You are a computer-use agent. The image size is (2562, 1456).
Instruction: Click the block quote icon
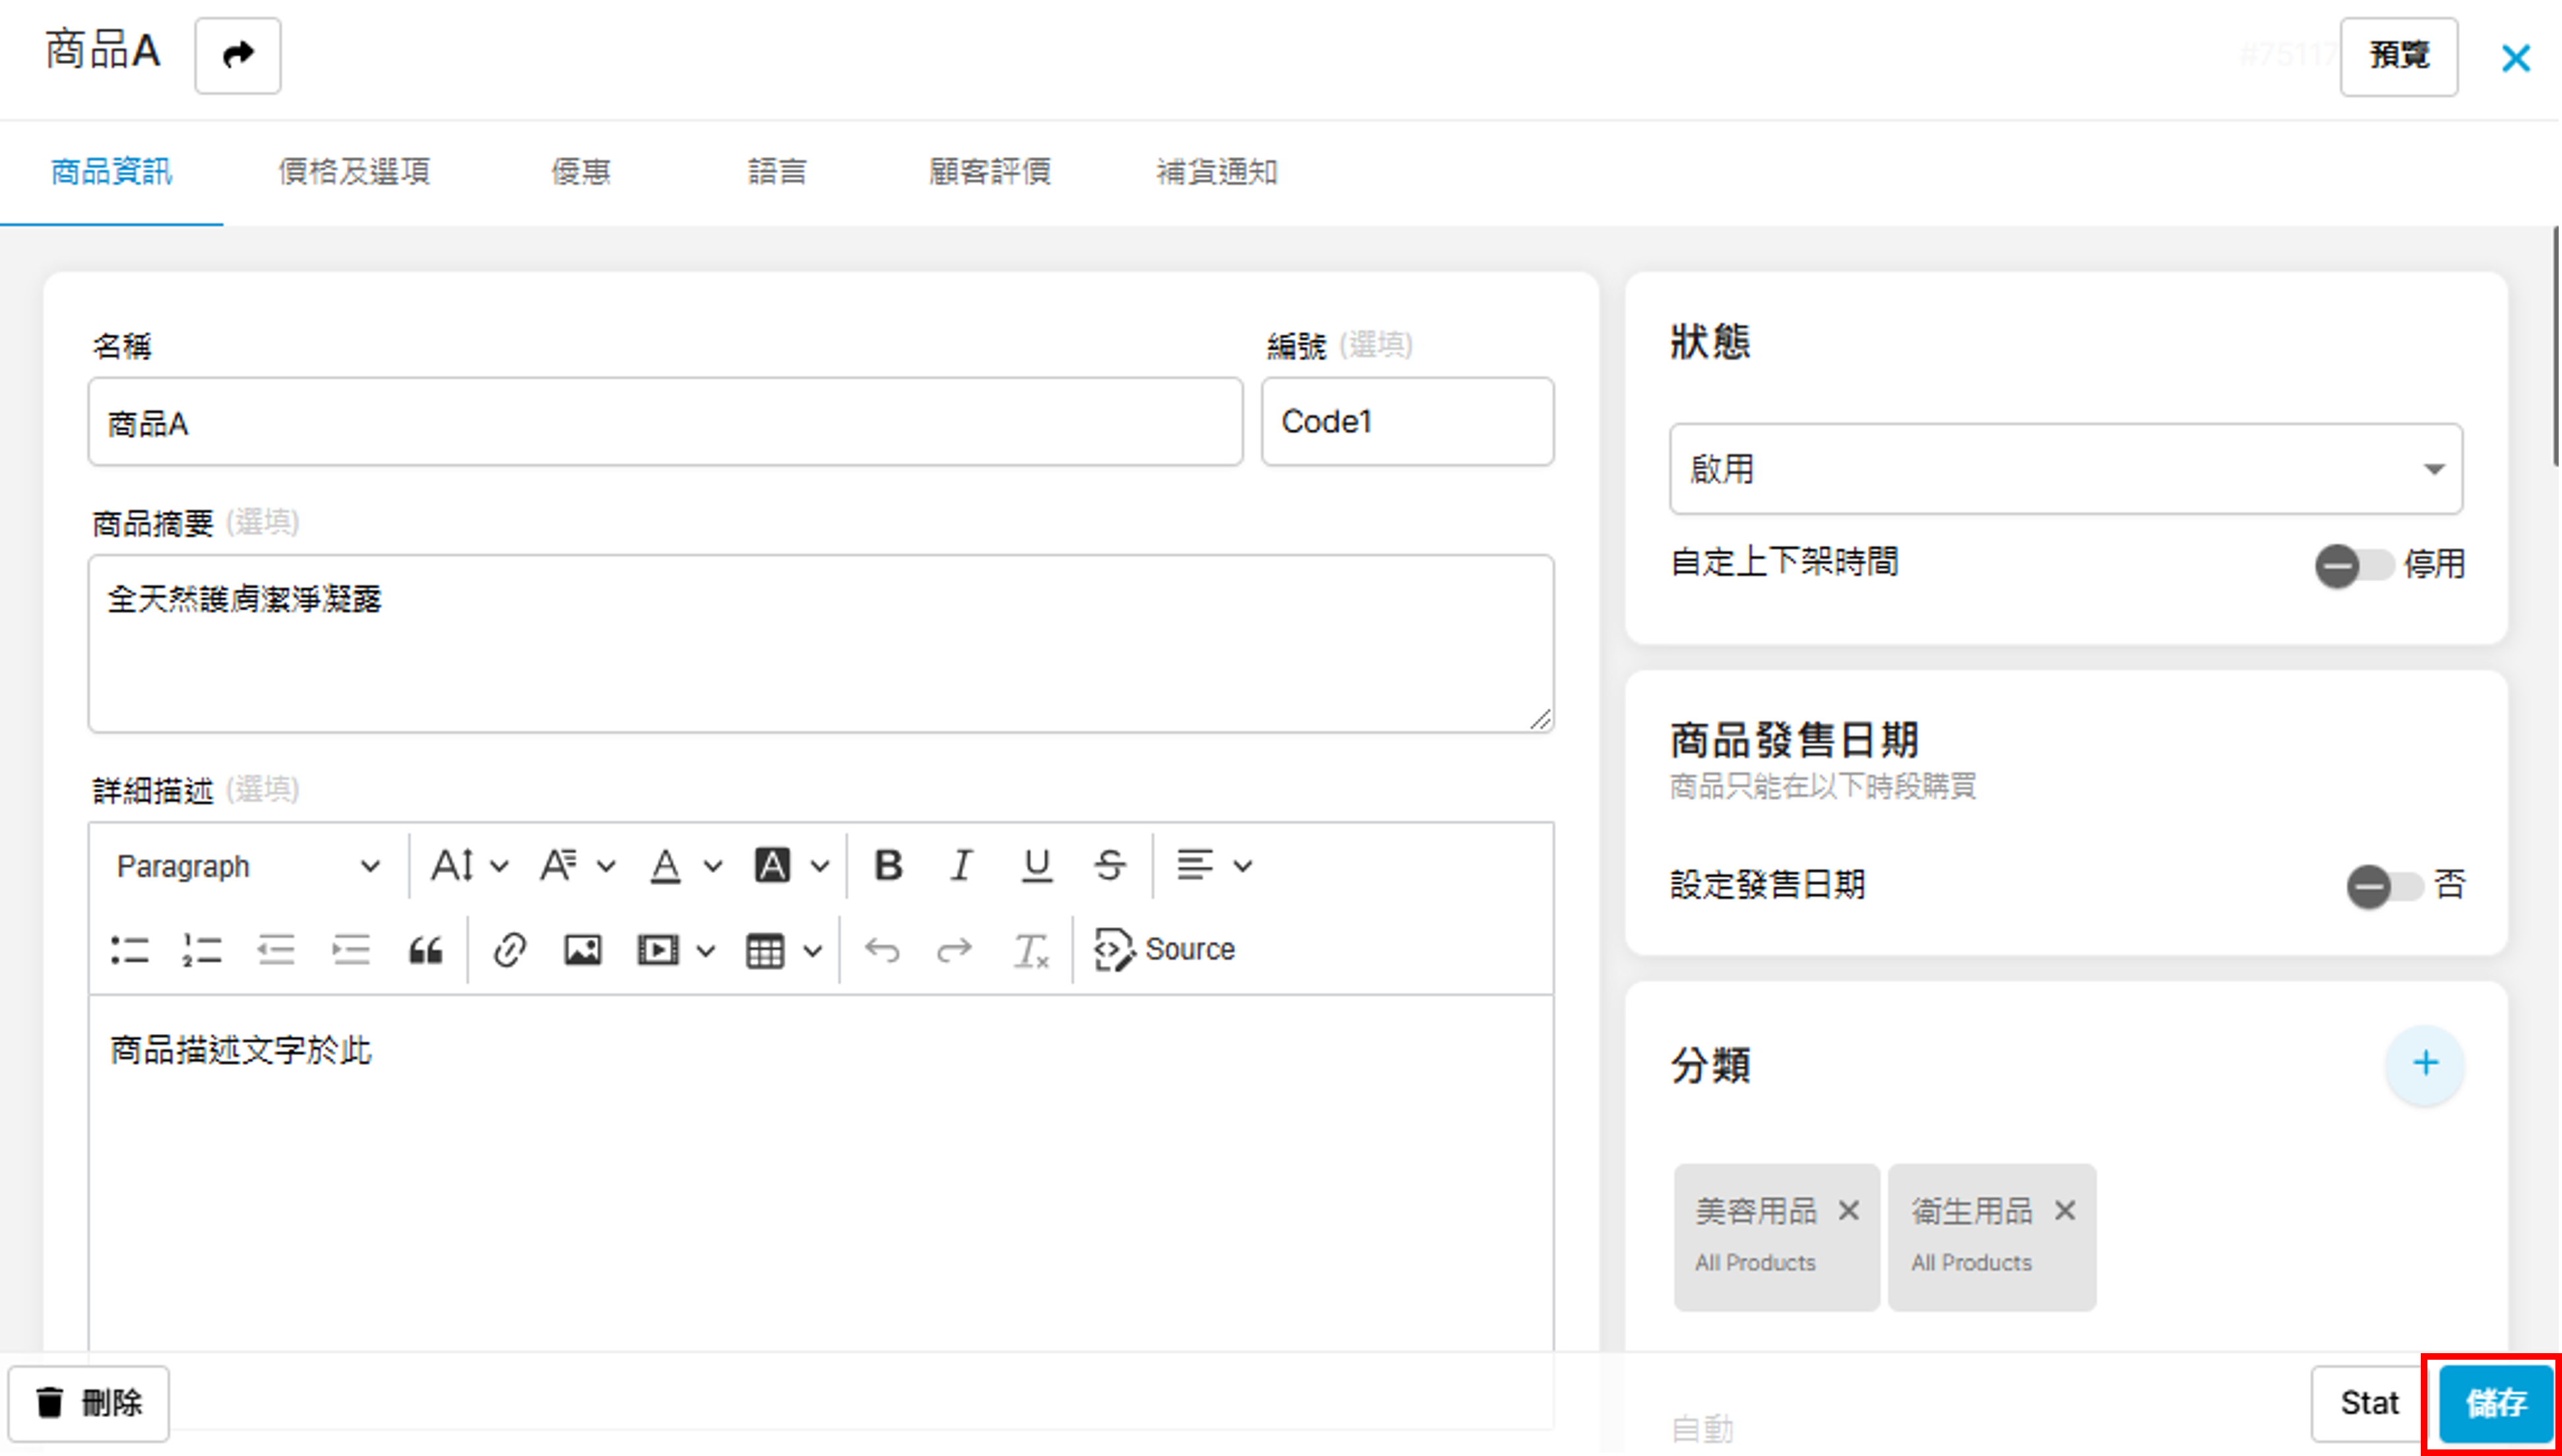[x=425, y=949]
